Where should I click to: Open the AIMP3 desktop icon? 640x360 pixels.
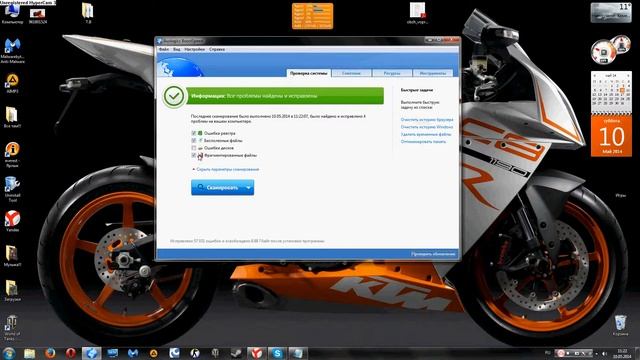(12, 84)
